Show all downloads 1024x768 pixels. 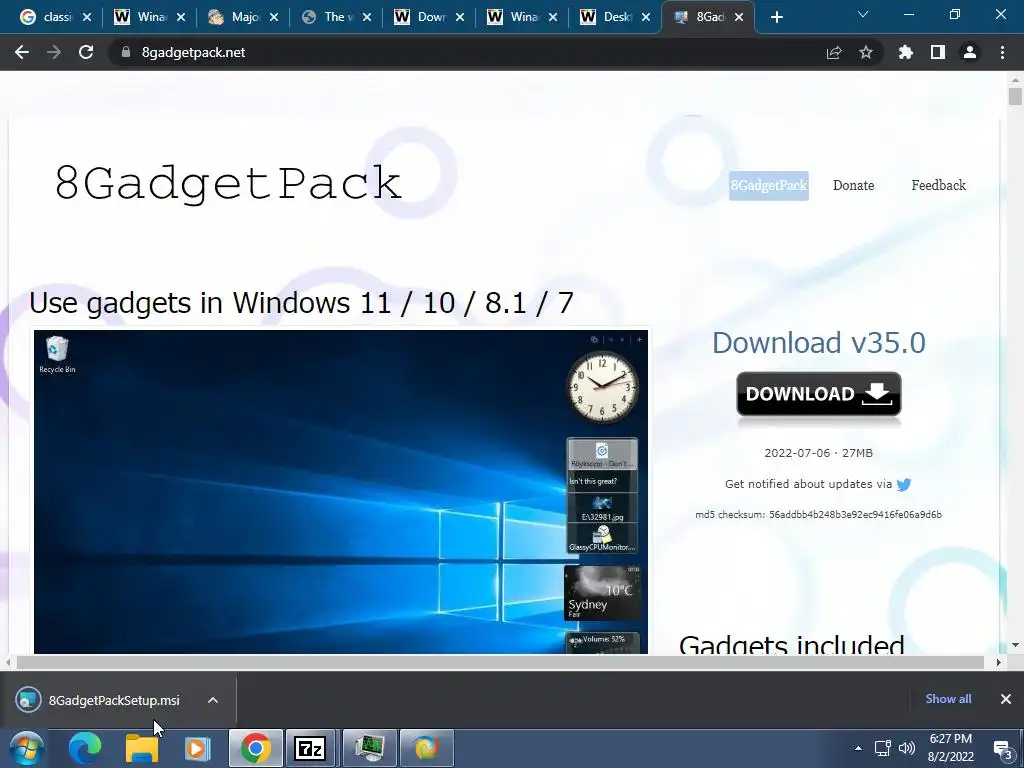(x=948, y=699)
